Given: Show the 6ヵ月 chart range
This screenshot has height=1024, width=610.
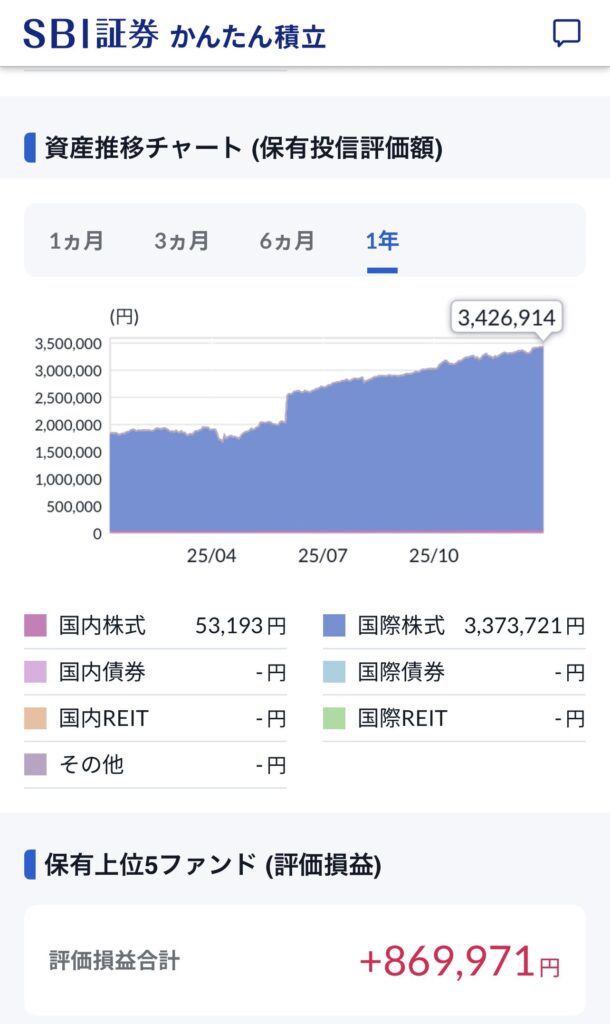Looking at the screenshot, I should coord(286,241).
